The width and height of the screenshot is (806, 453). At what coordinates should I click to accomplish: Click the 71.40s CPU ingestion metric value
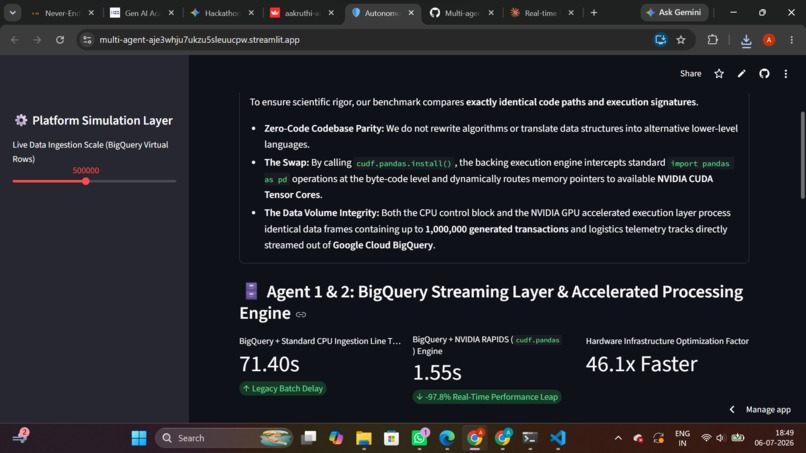point(269,364)
